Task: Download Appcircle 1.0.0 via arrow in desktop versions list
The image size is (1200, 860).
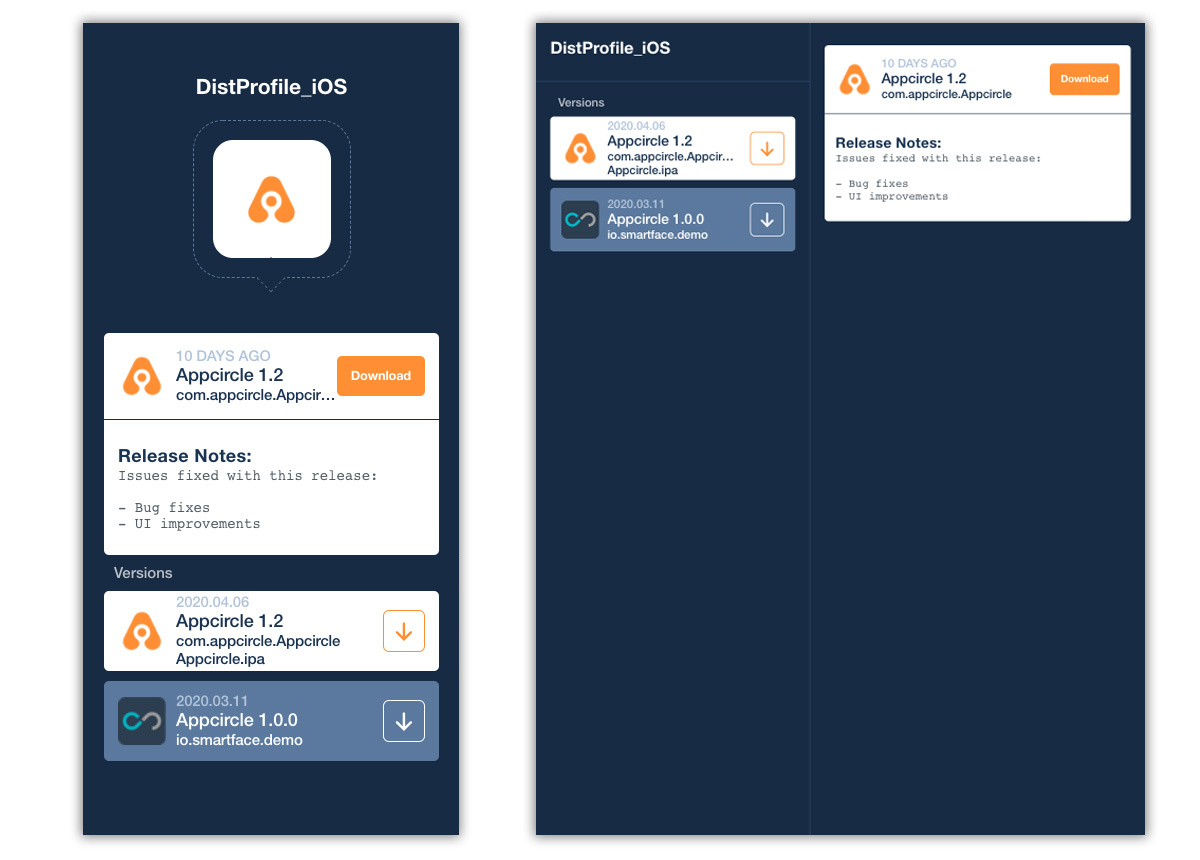Action: pyautogui.click(x=767, y=220)
